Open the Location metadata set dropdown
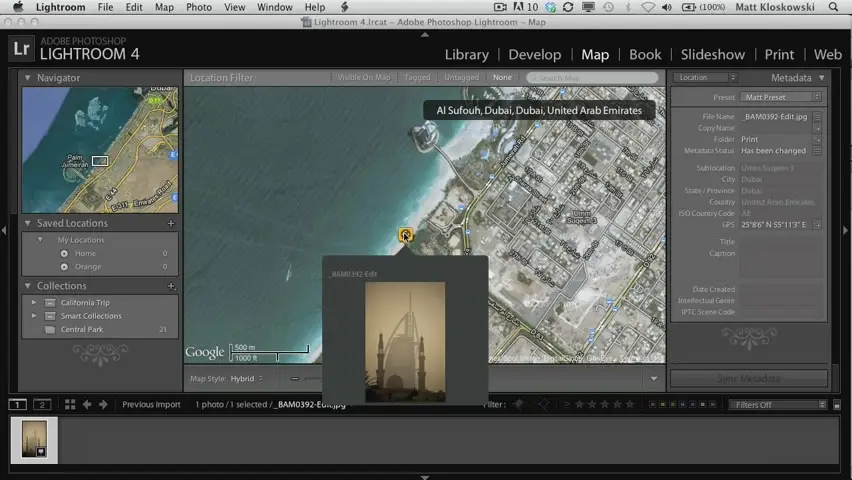852x480 pixels. 705,77
